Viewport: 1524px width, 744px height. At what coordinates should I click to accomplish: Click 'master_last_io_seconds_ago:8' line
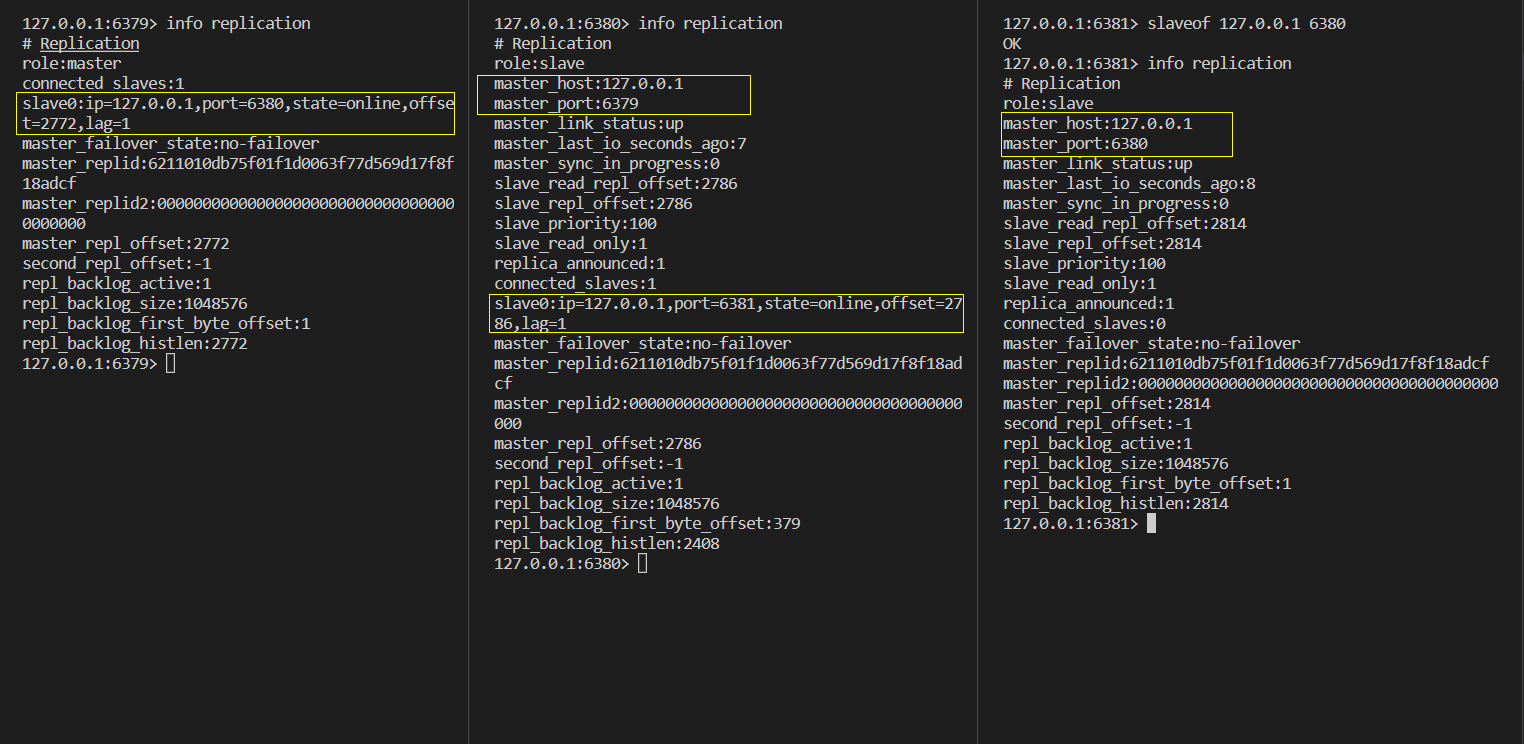1129,183
